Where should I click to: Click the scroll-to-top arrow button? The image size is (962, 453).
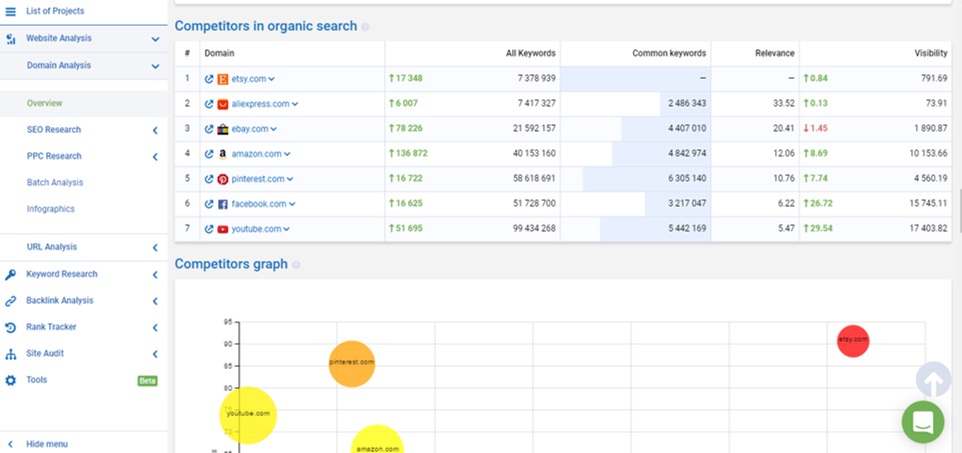933,380
